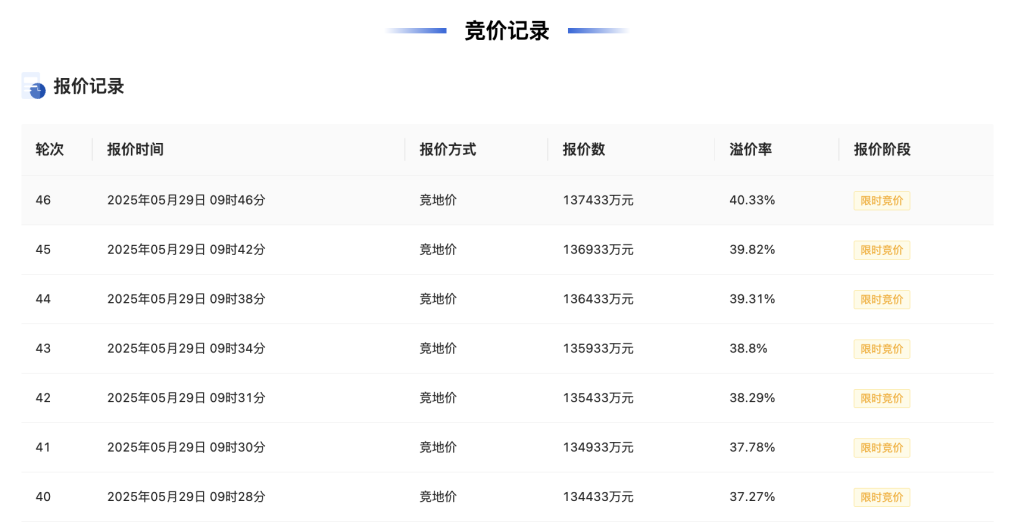Click the 38.8% premium rate value
Image resolution: width=1024 pixels, height=529 pixels.
click(748, 349)
